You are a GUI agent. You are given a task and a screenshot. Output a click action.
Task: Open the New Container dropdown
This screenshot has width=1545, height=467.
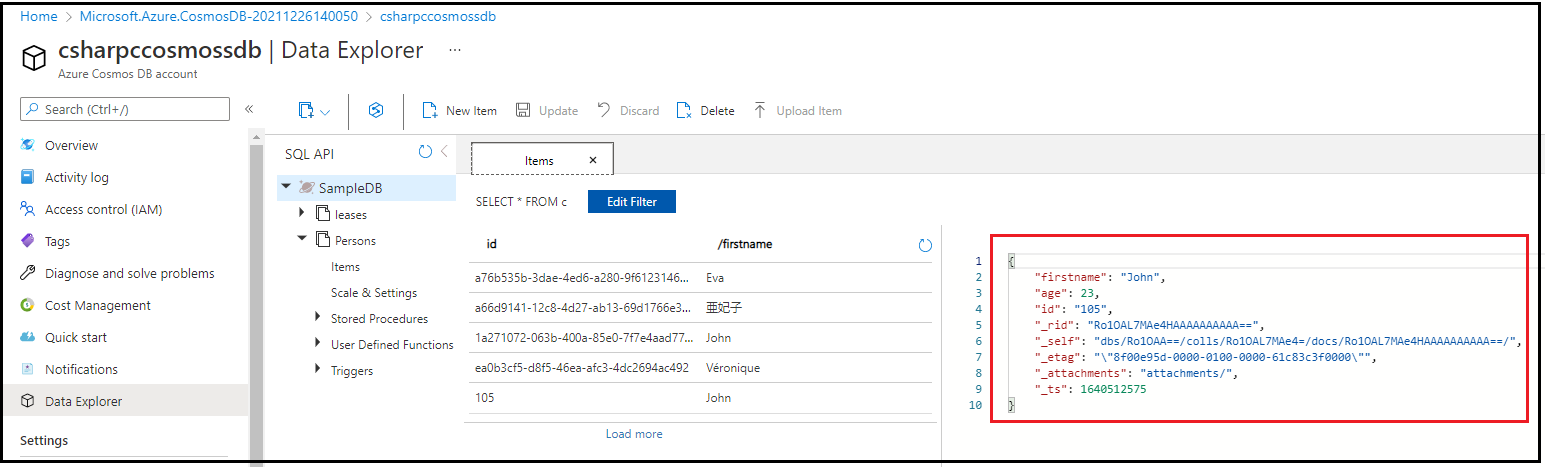pyautogui.click(x=313, y=111)
